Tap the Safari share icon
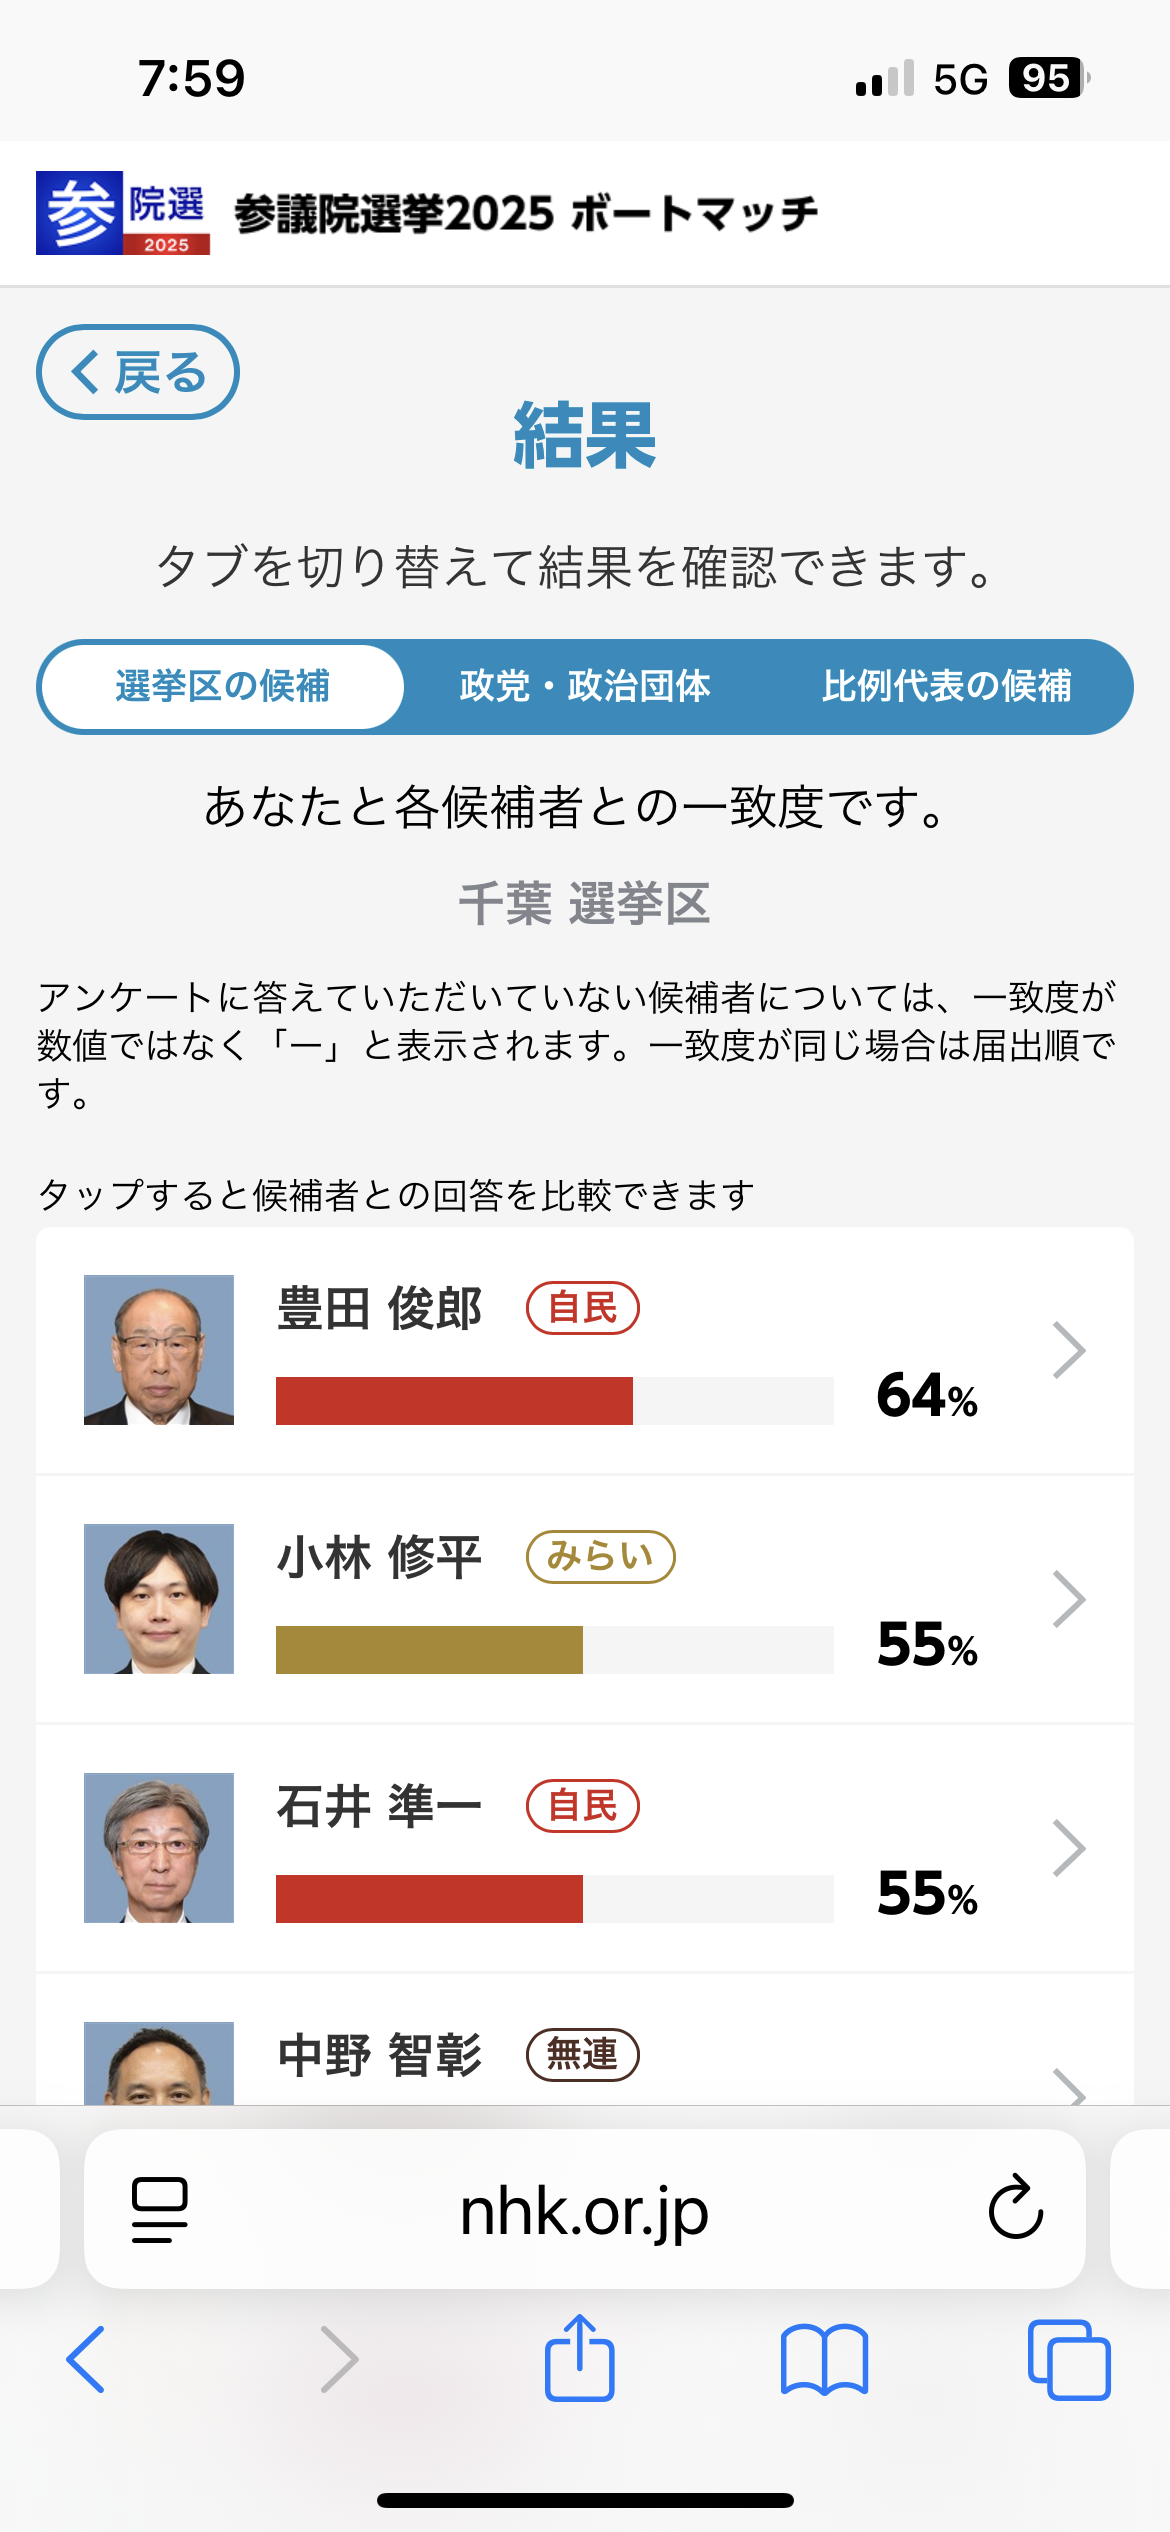Viewport: 1170px width, 2532px height. coord(579,2358)
